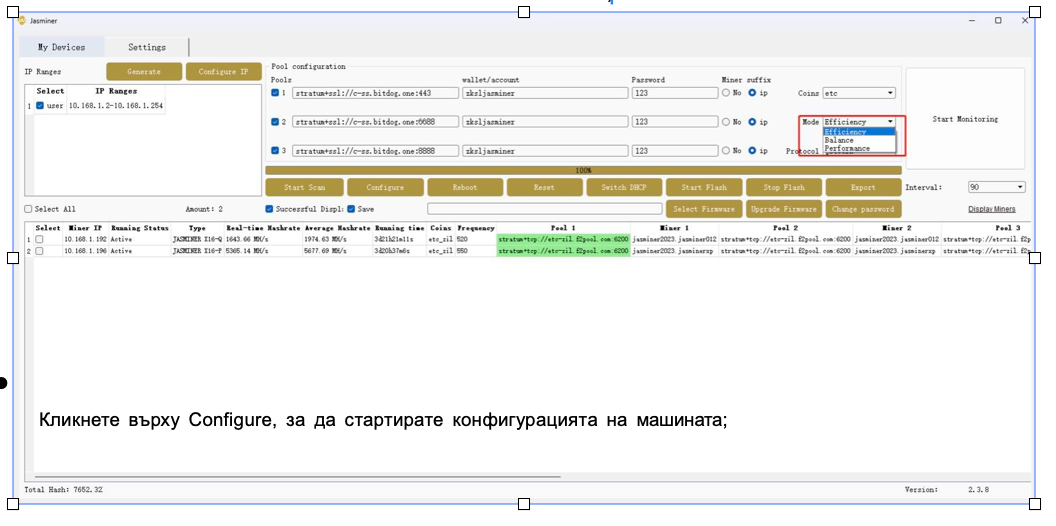This screenshot has width=1056, height=526.
Task: Click the pool 3 URL field ending :8888
Action: (375, 151)
